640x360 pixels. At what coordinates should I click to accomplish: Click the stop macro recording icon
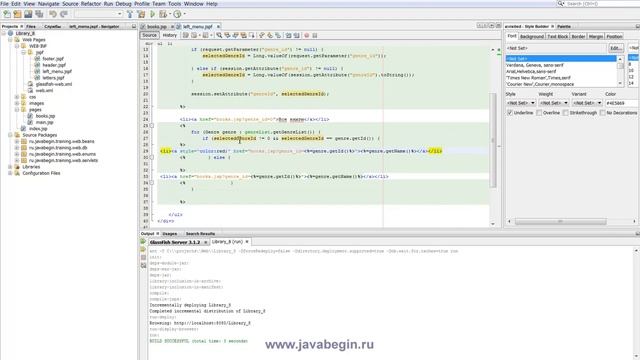(315, 36)
